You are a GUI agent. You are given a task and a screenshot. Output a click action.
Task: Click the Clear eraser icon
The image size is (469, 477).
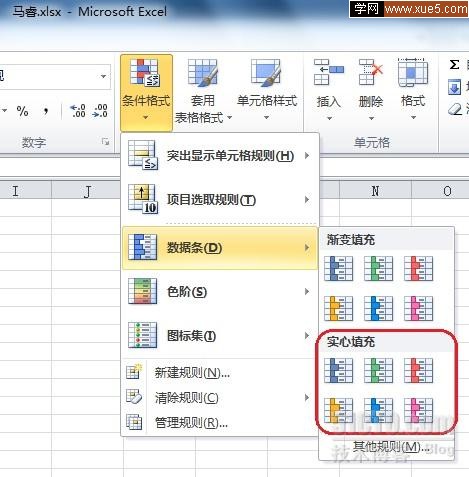point(455,109)
